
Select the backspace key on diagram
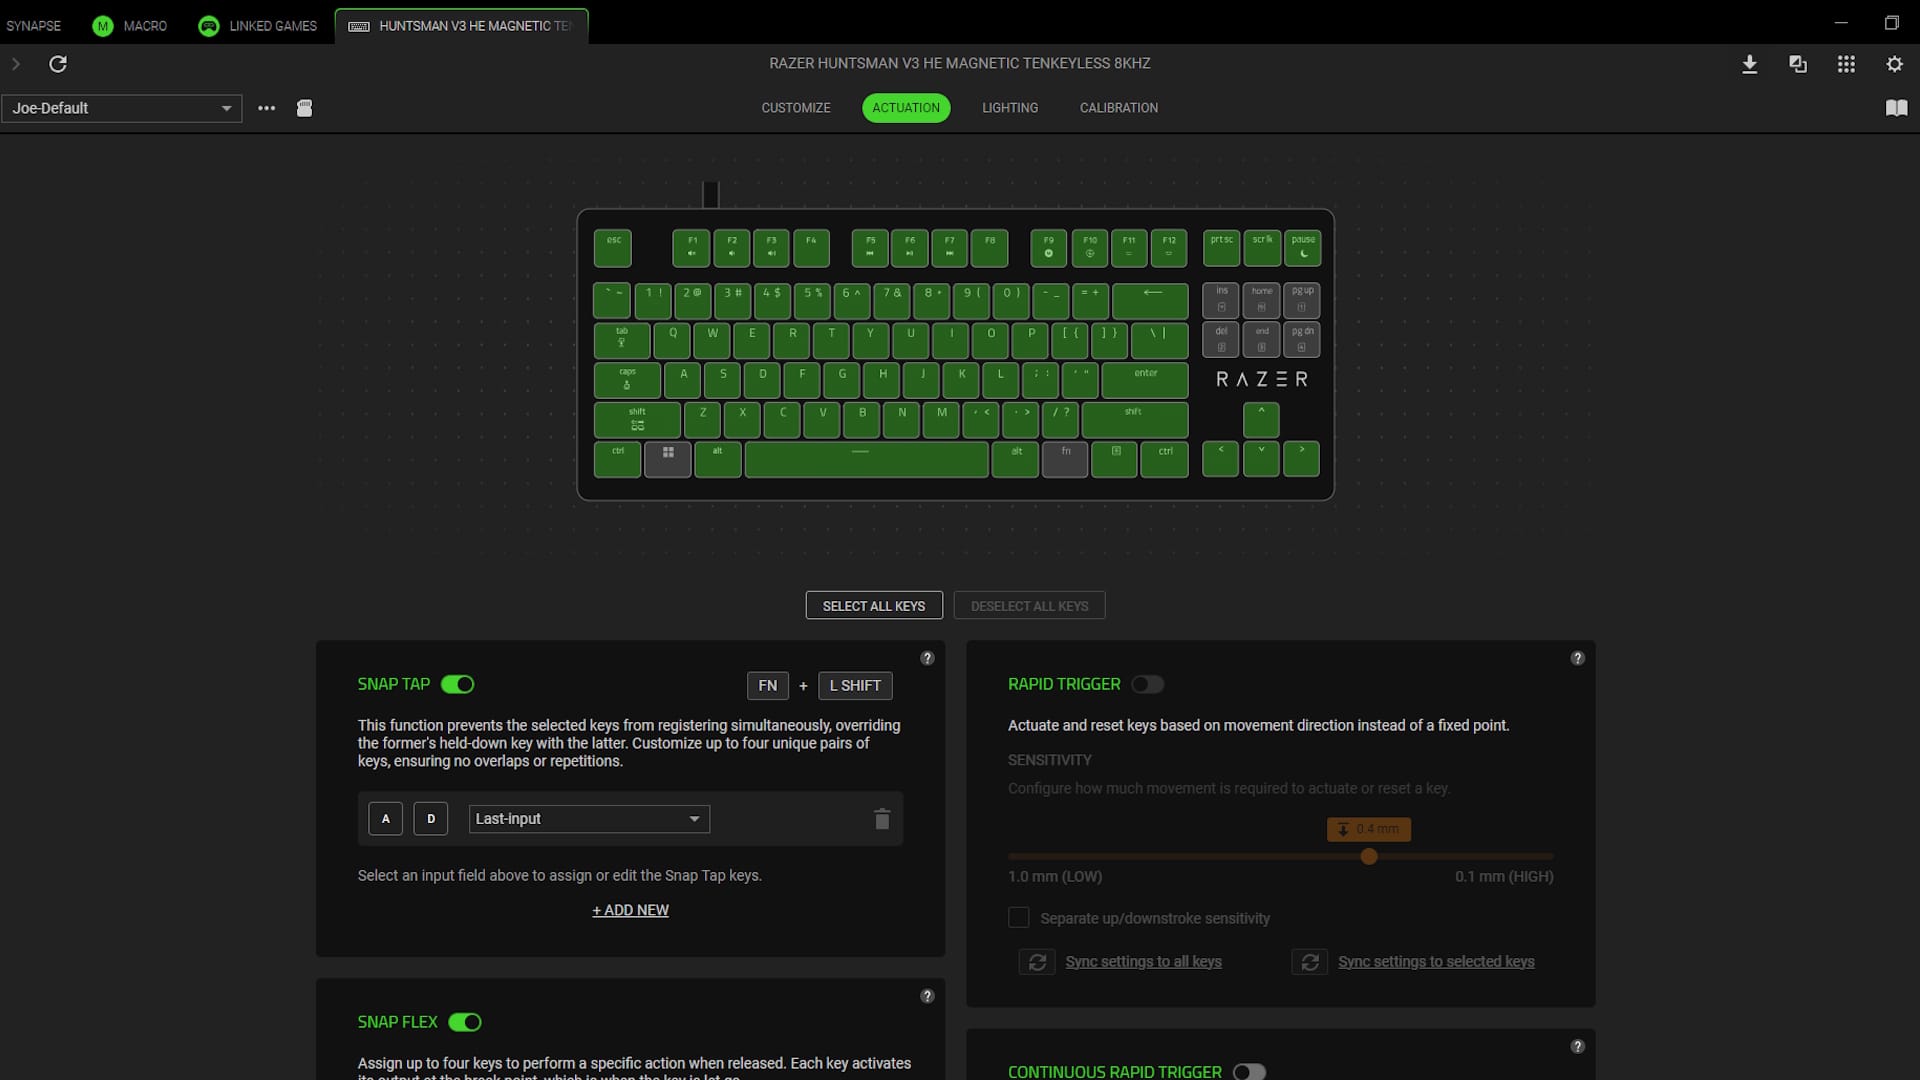1150,300
